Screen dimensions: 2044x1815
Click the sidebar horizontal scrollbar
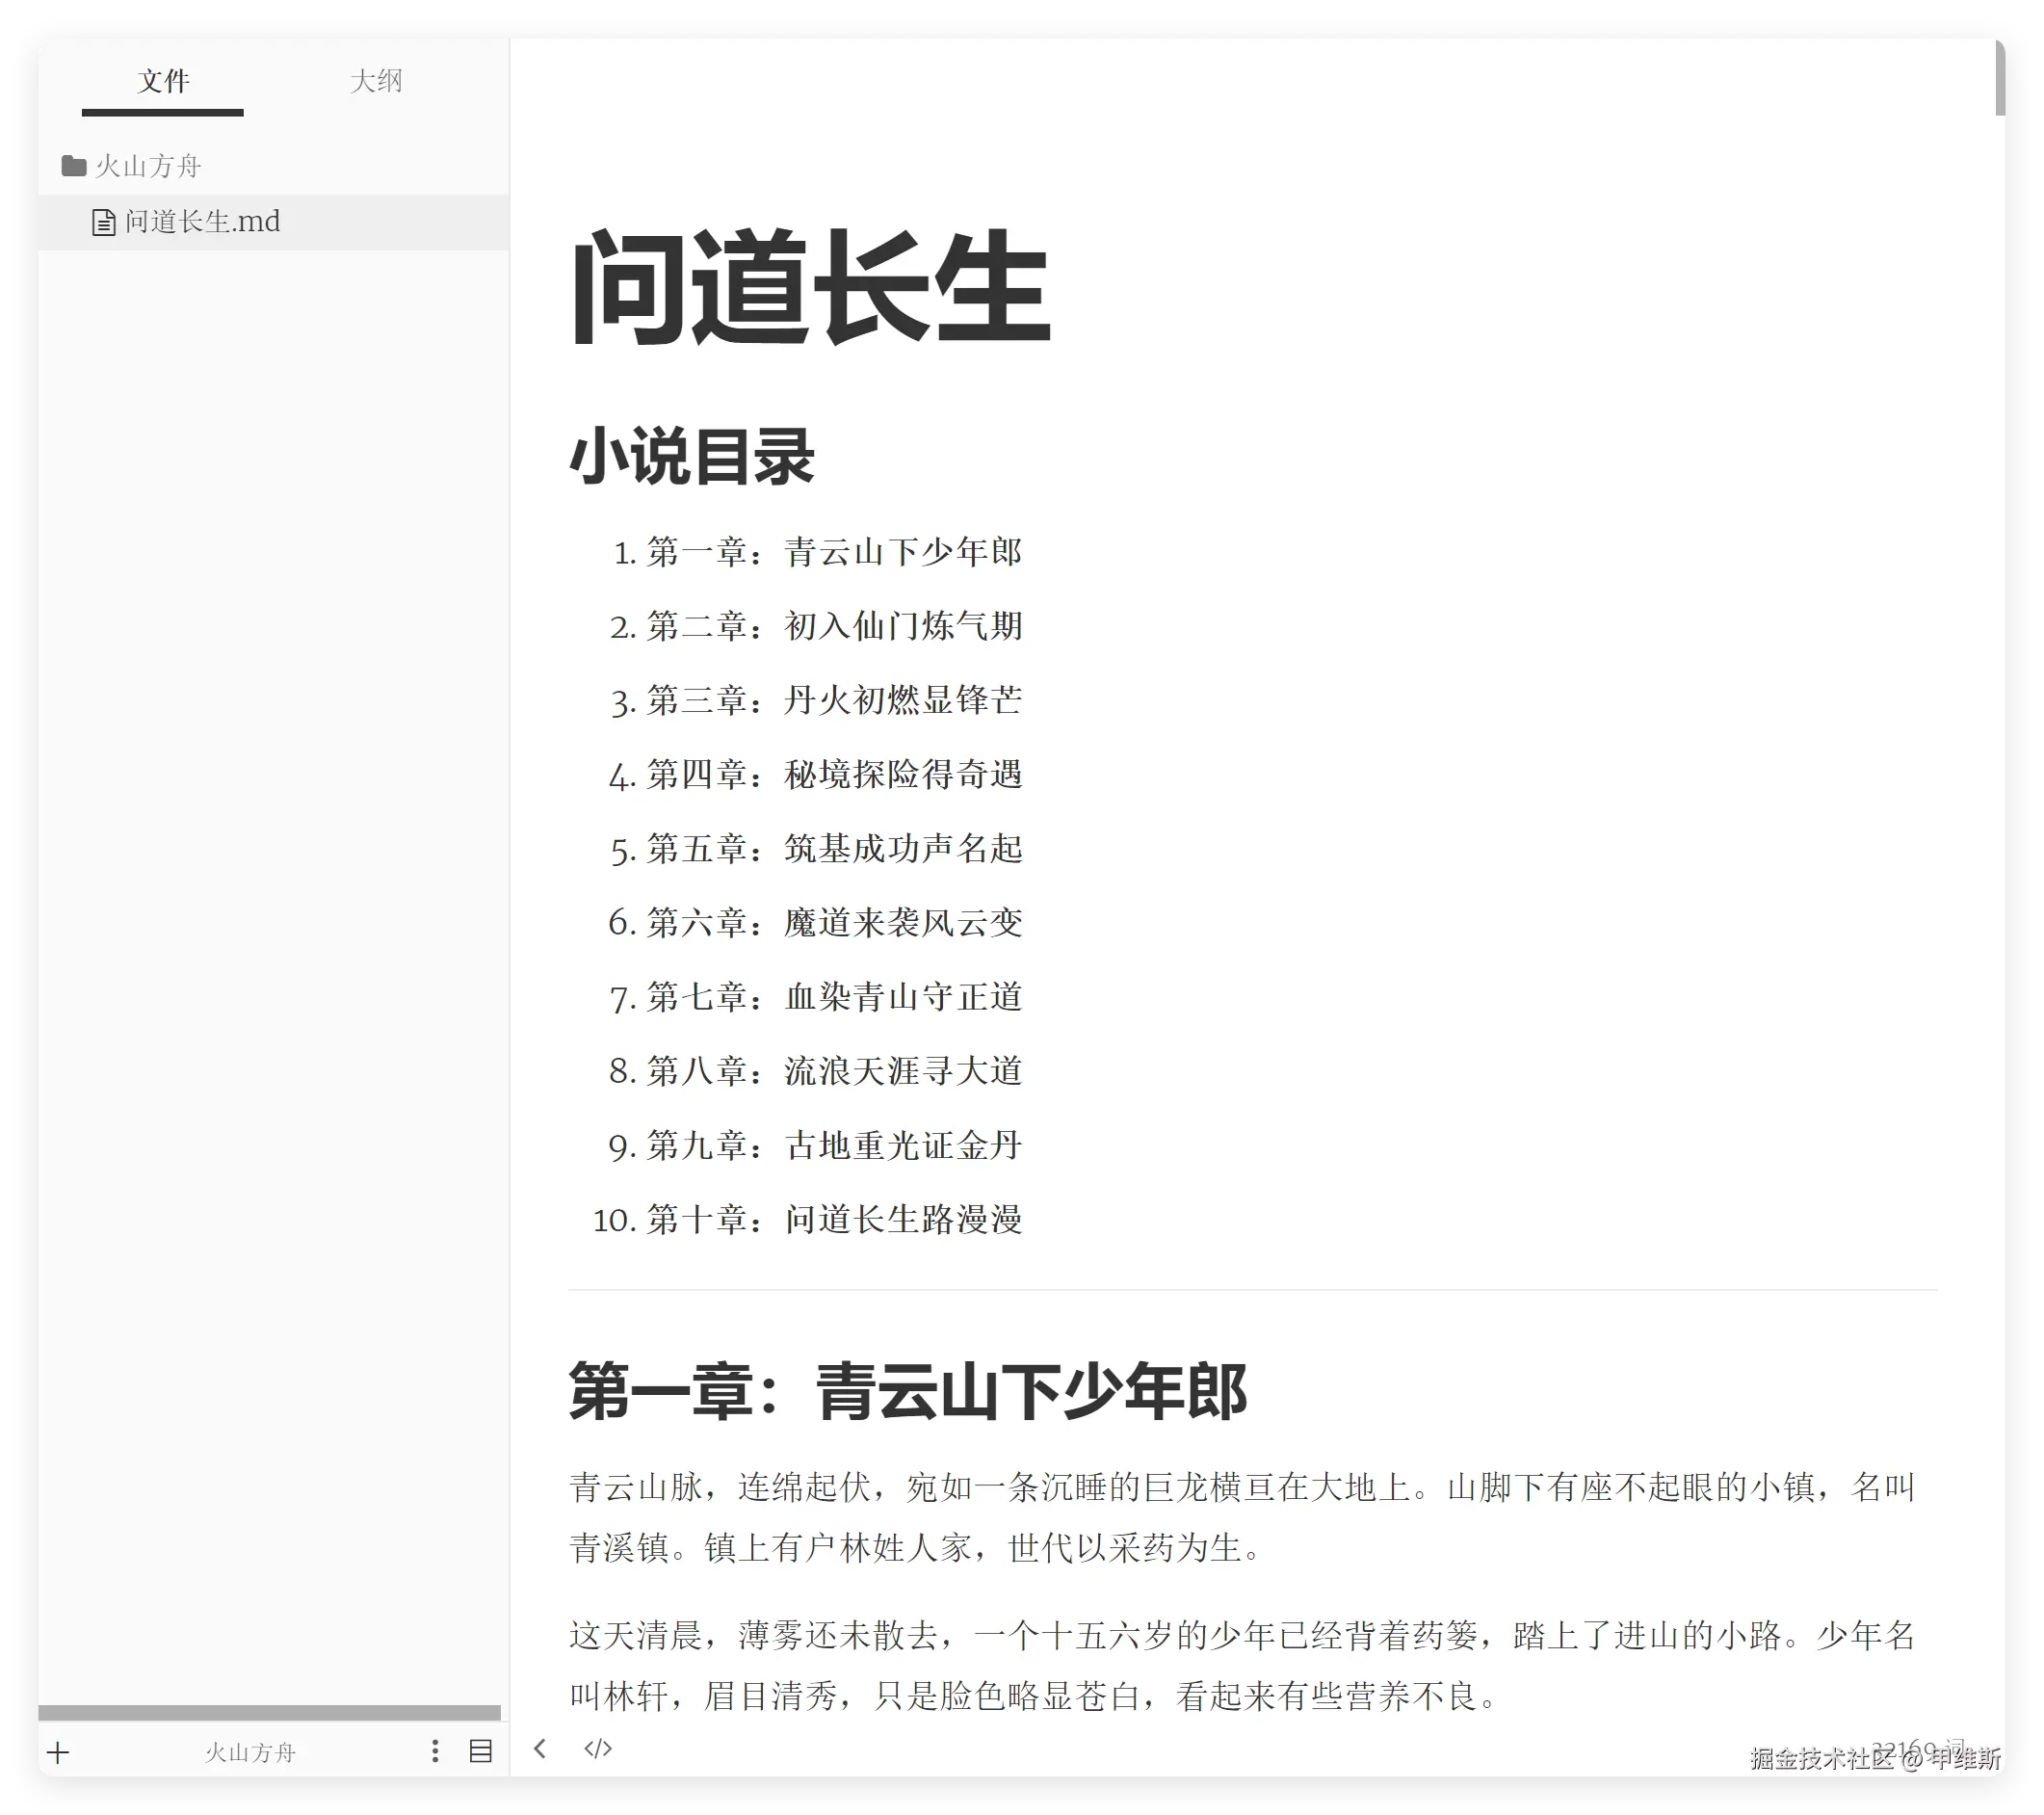269,1712
